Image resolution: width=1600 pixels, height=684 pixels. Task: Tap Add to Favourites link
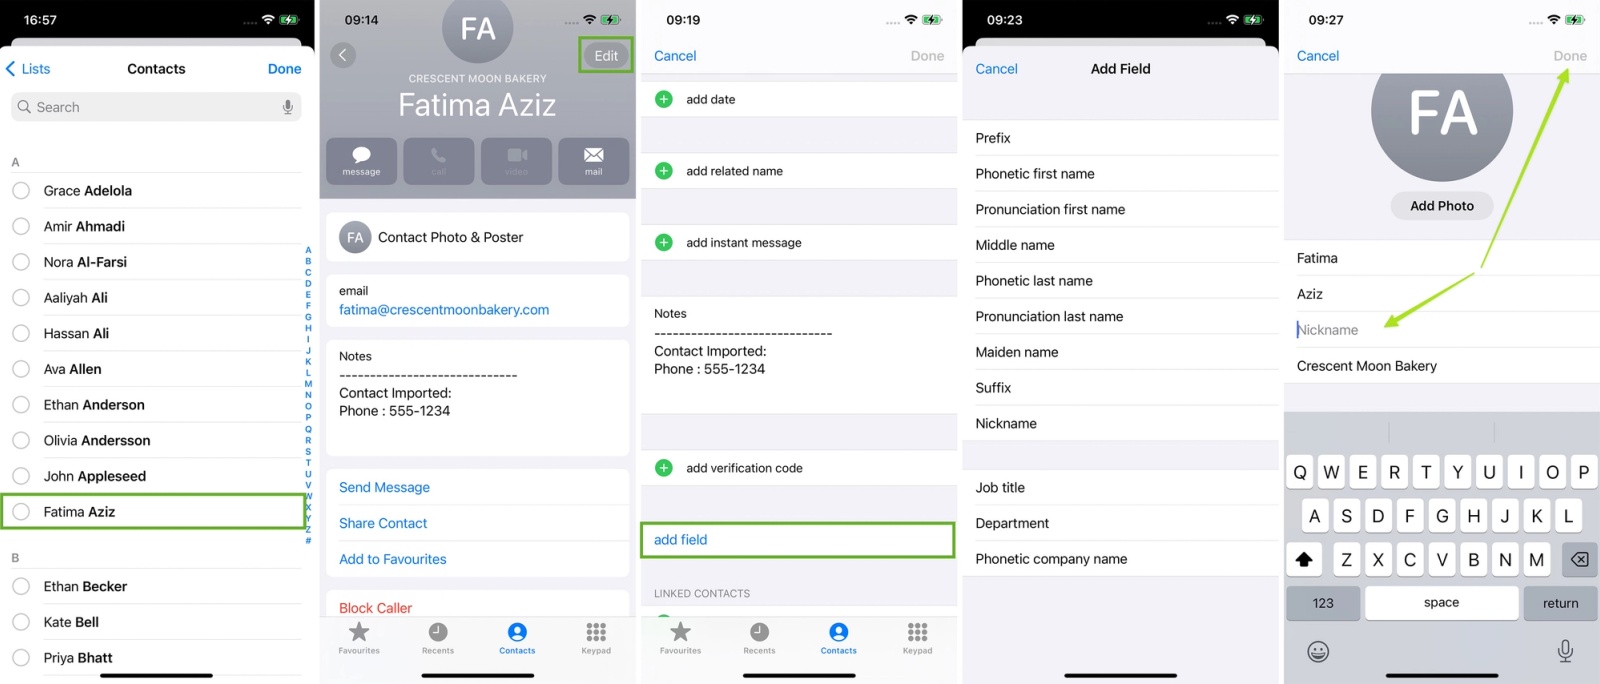coord(393,559)
